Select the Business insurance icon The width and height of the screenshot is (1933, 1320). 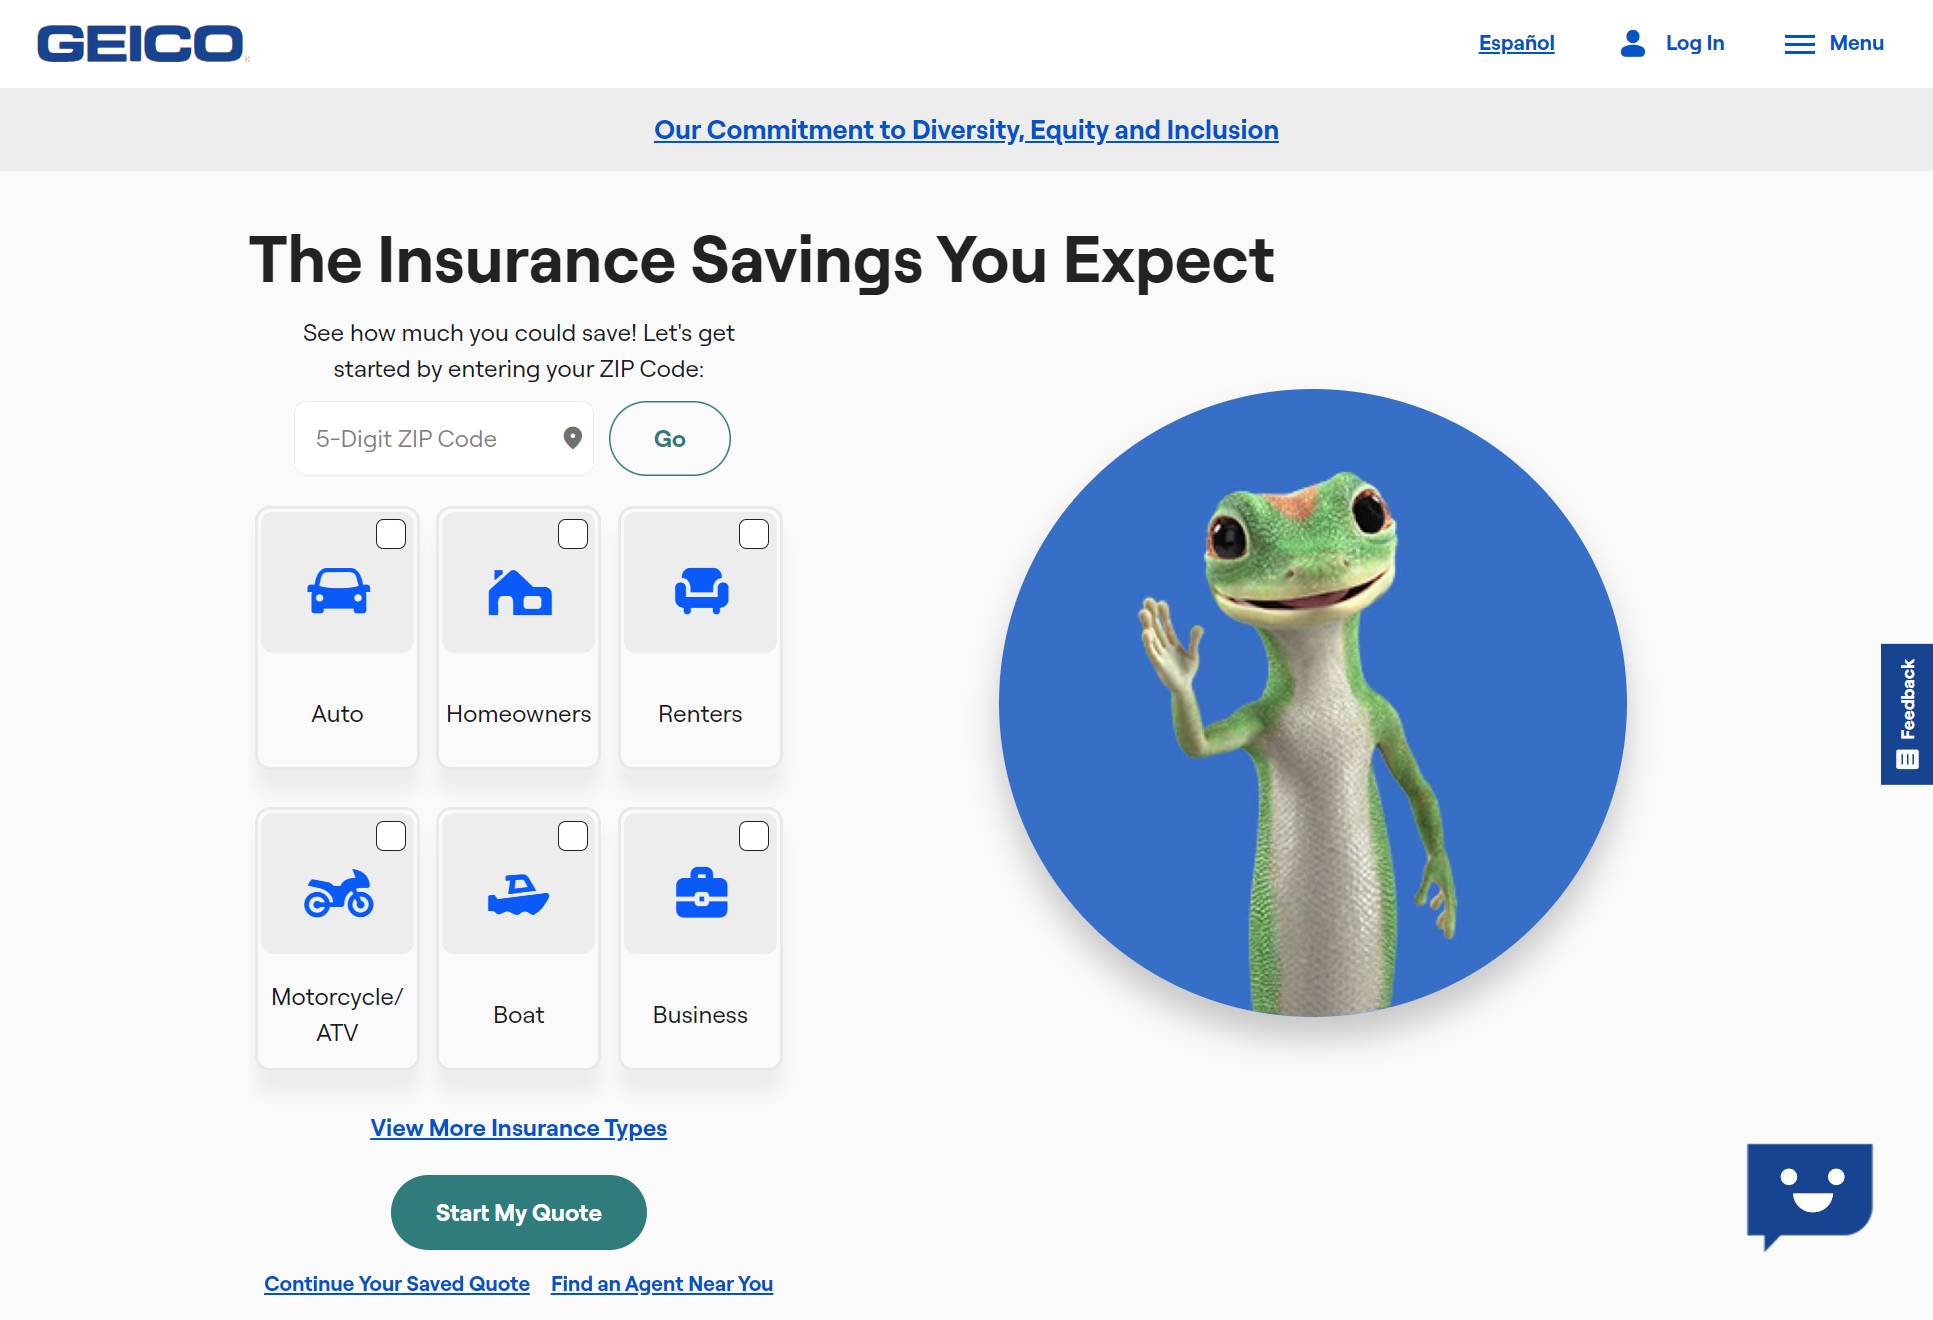(x=701, y=887)
